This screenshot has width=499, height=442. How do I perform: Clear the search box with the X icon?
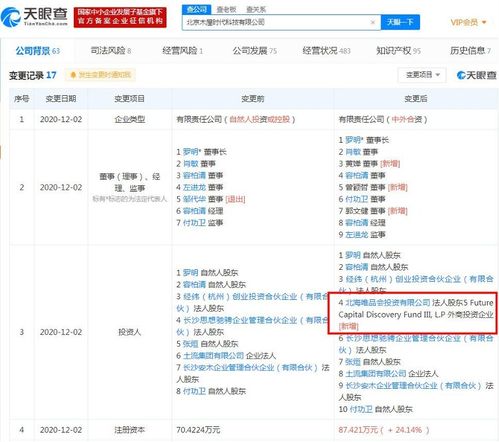(373, 22)
